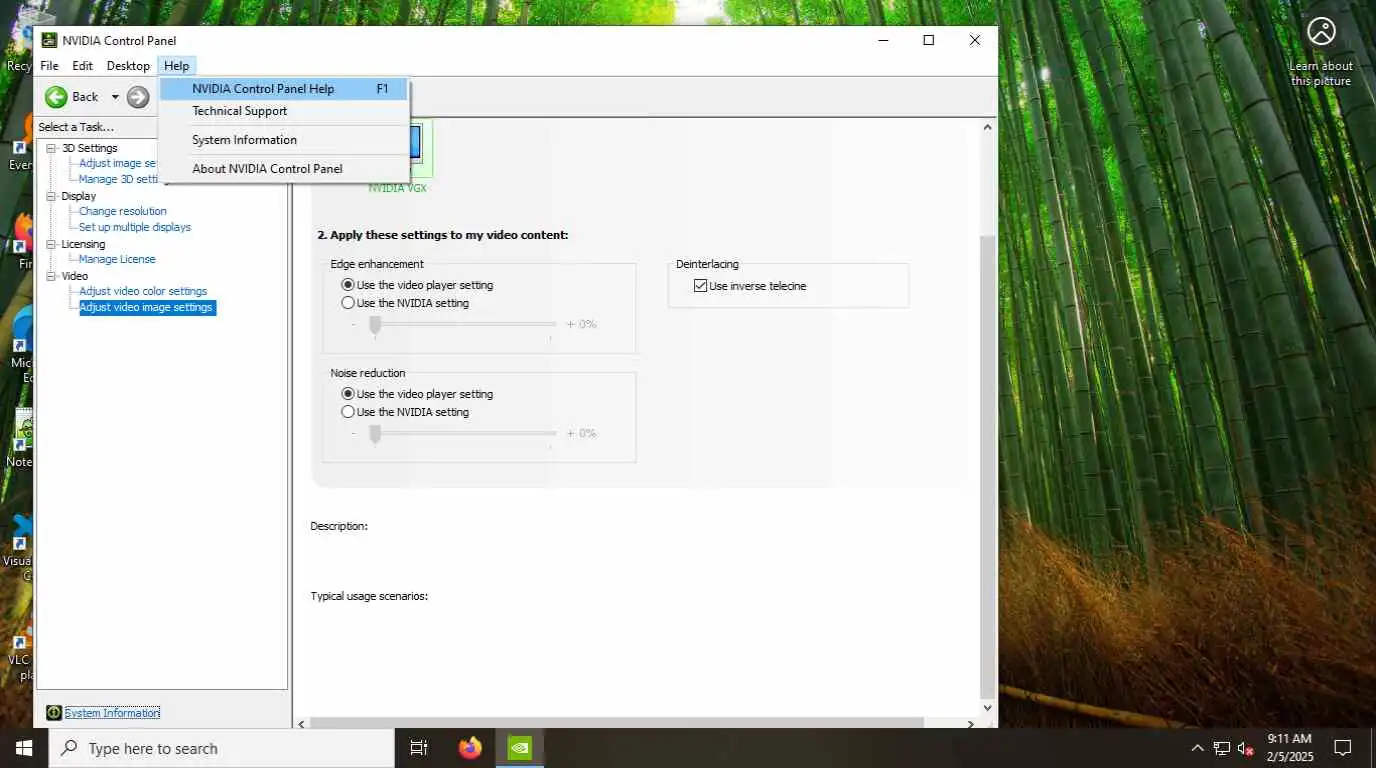This screenshot has width=1376, height=768.
Task: Click Learn about this picture icon
Action: 1321,32
